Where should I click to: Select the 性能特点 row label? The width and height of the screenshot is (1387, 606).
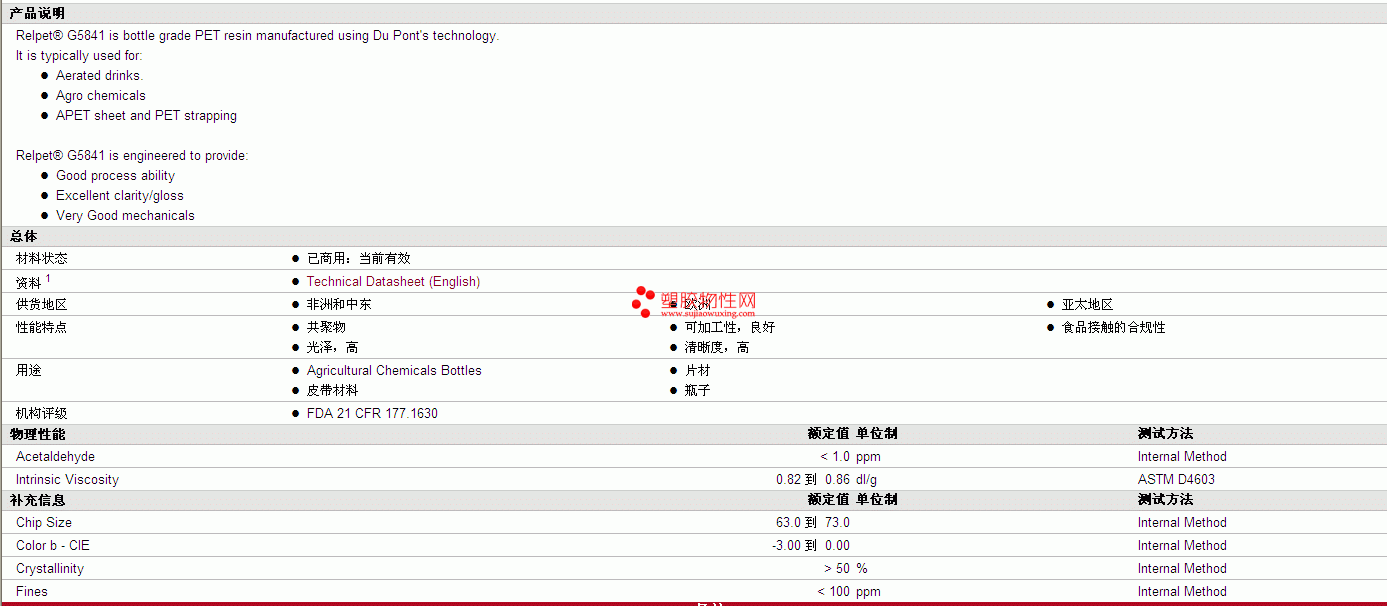coord(42,328)
